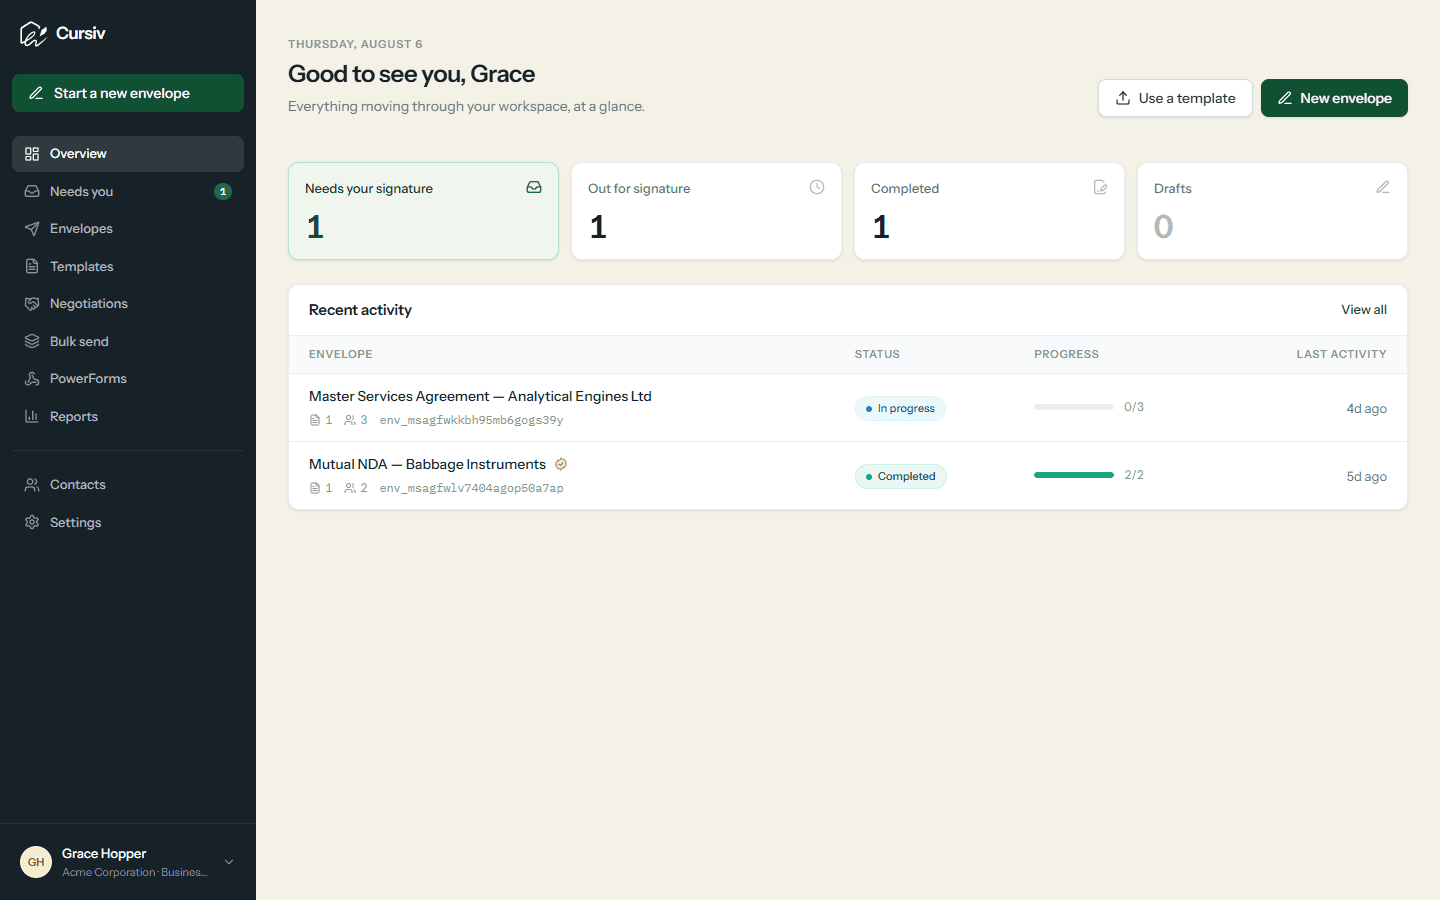Click recipients icon in Master Services row
This screenshot has width=1440, height=900.
pos(350,420)
